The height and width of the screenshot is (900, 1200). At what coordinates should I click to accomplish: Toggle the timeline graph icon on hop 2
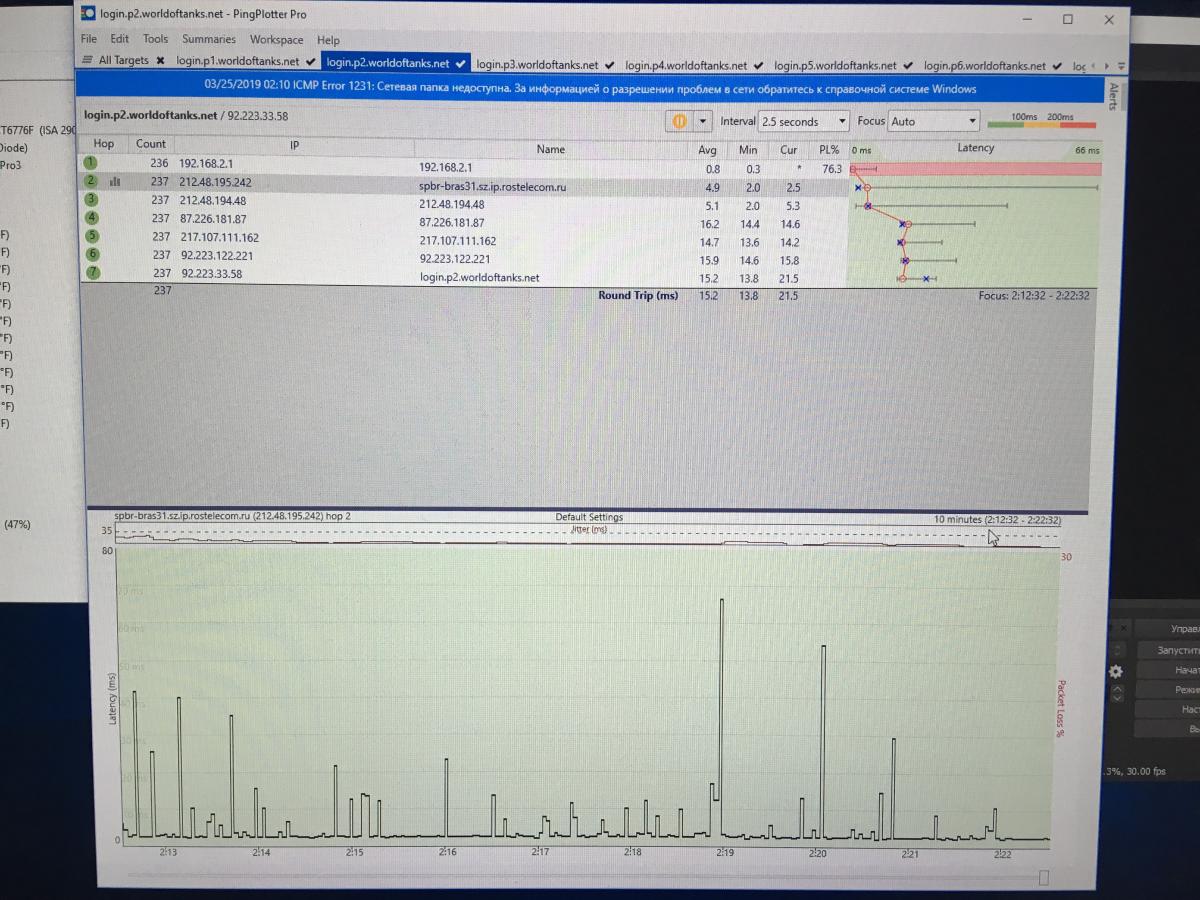114,182
